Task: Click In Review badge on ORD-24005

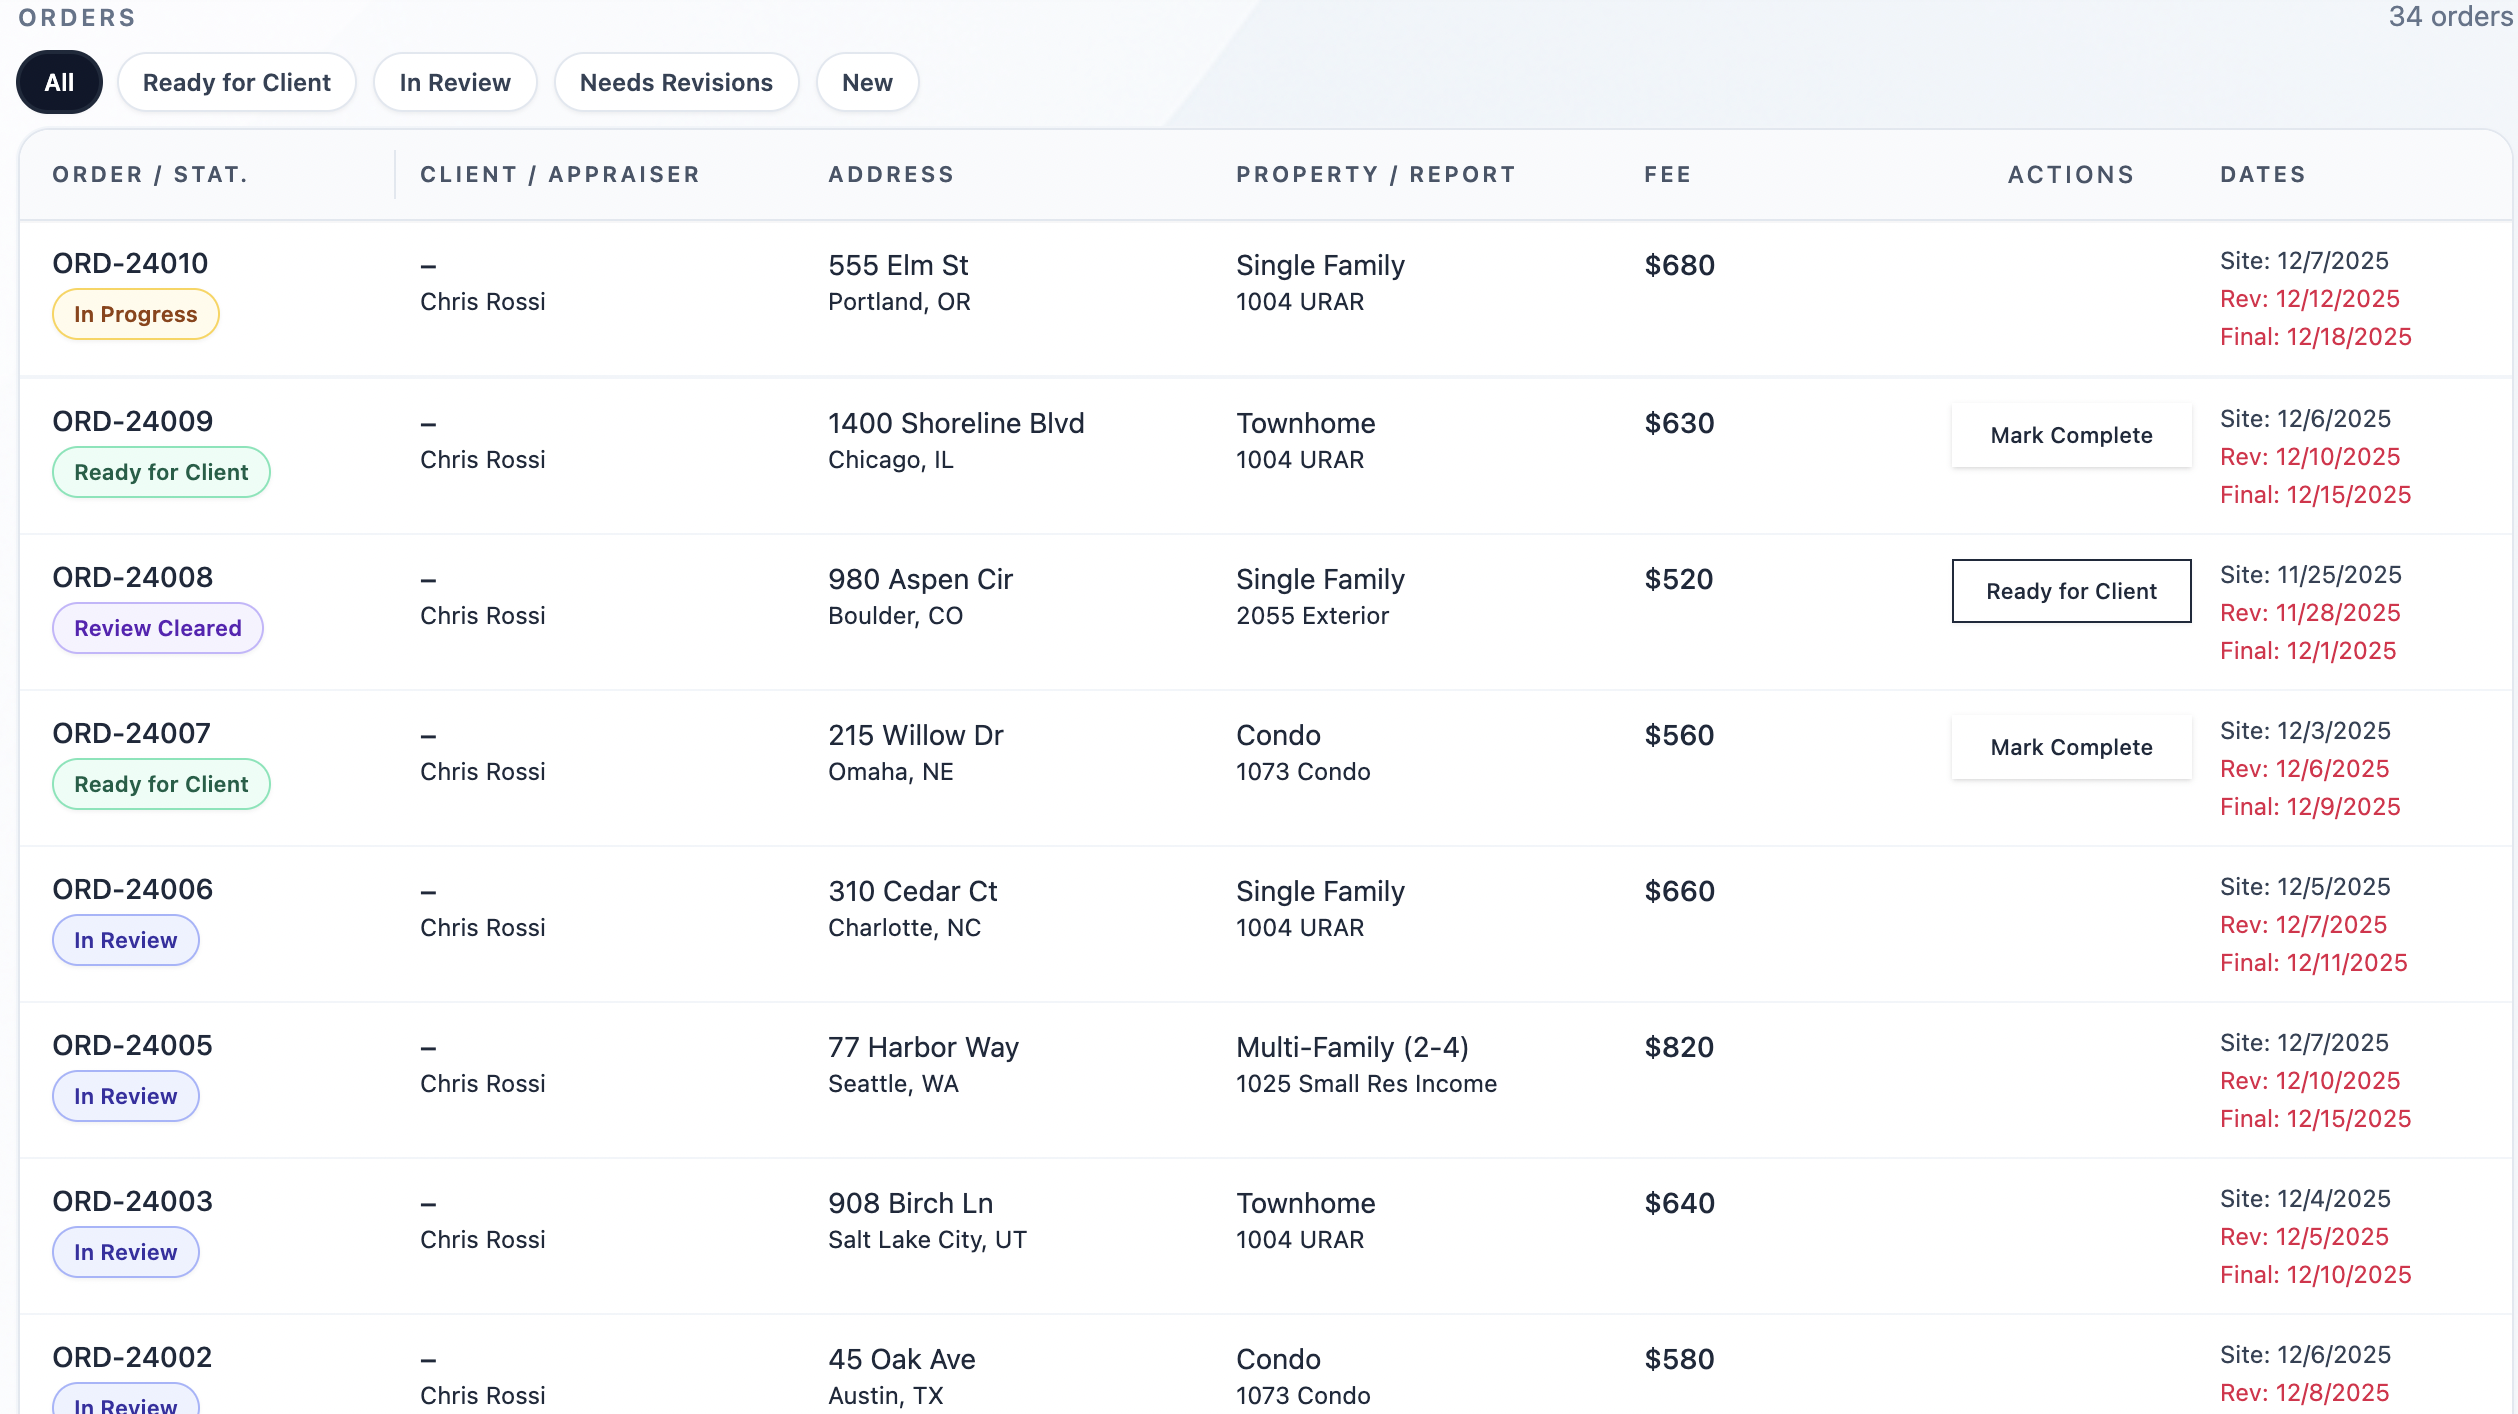Action: pyautogui.click(x=126, y=1096)
